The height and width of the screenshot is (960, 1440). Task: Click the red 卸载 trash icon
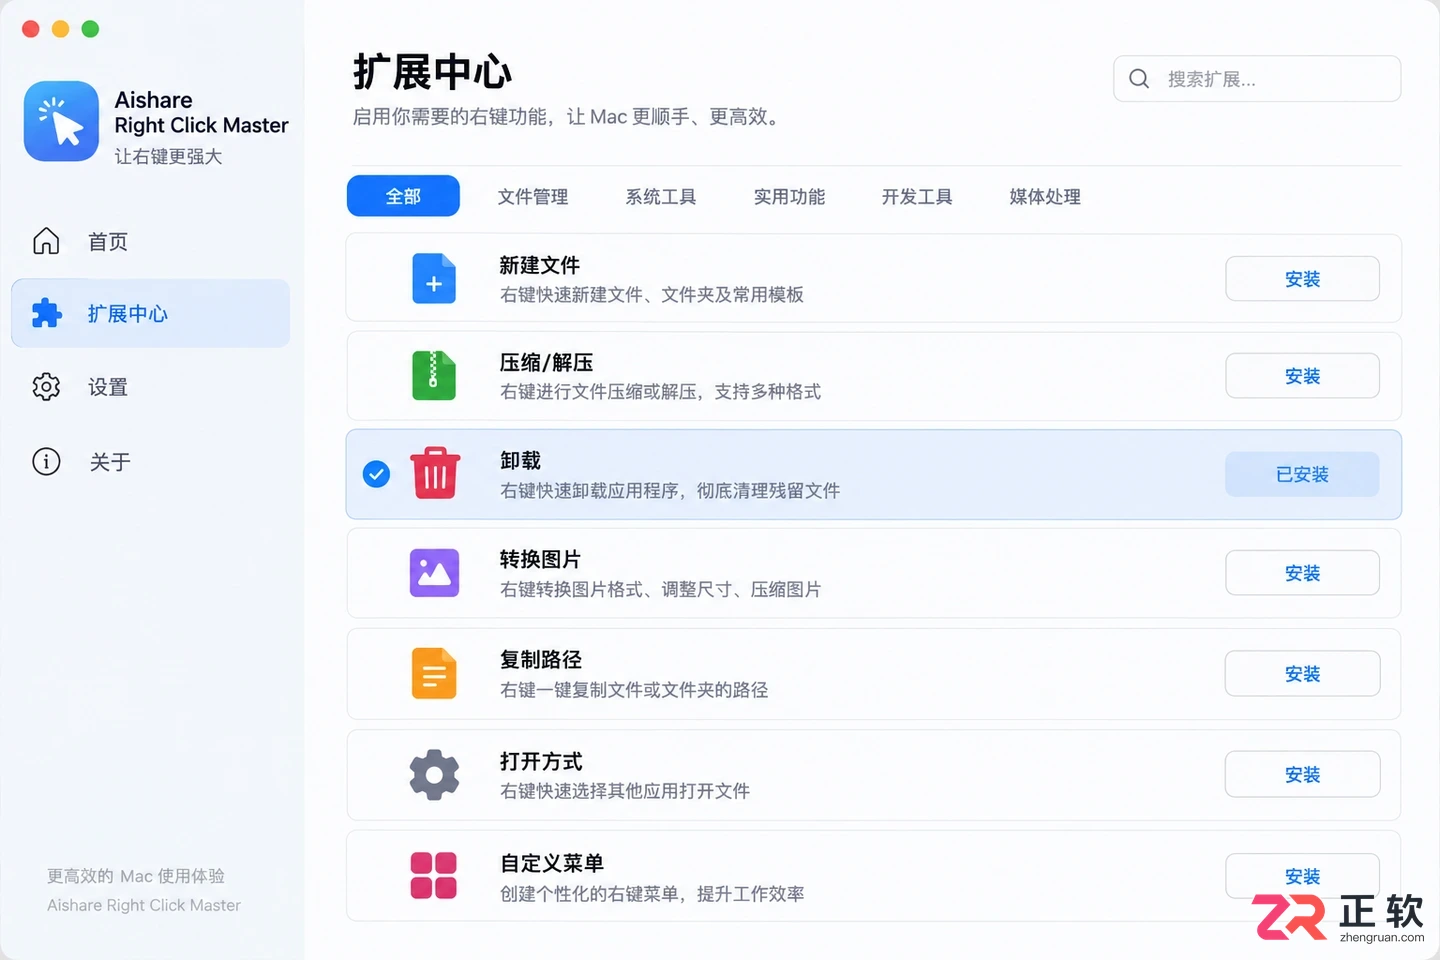(435, 473)
